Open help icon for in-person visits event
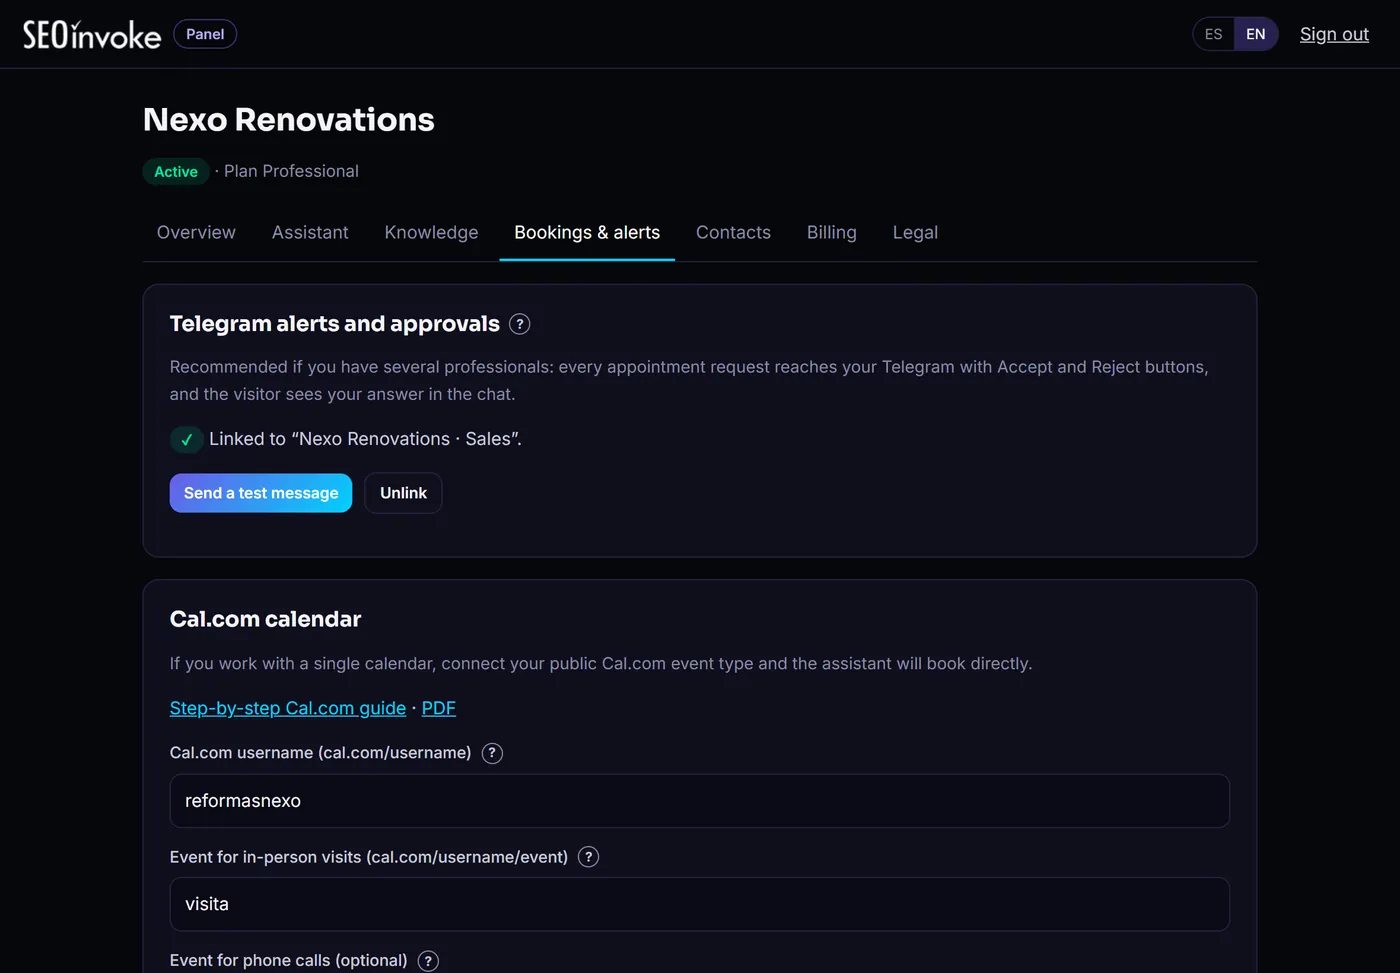 pos(589,857)
